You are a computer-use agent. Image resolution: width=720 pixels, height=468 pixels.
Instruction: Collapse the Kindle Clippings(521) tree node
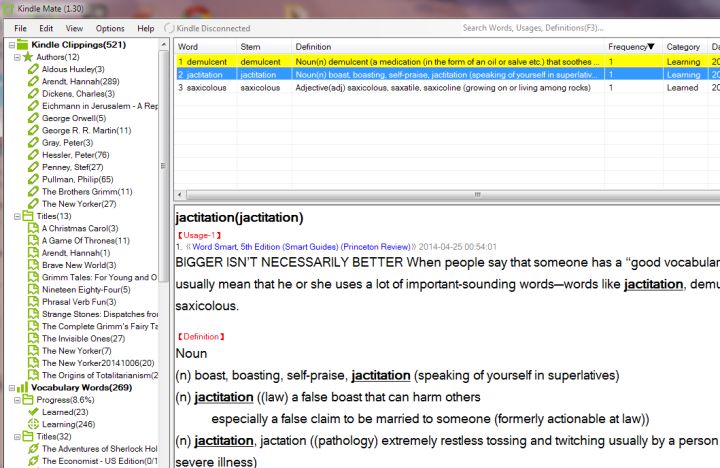pyautogui.click(x=11, y=45)
